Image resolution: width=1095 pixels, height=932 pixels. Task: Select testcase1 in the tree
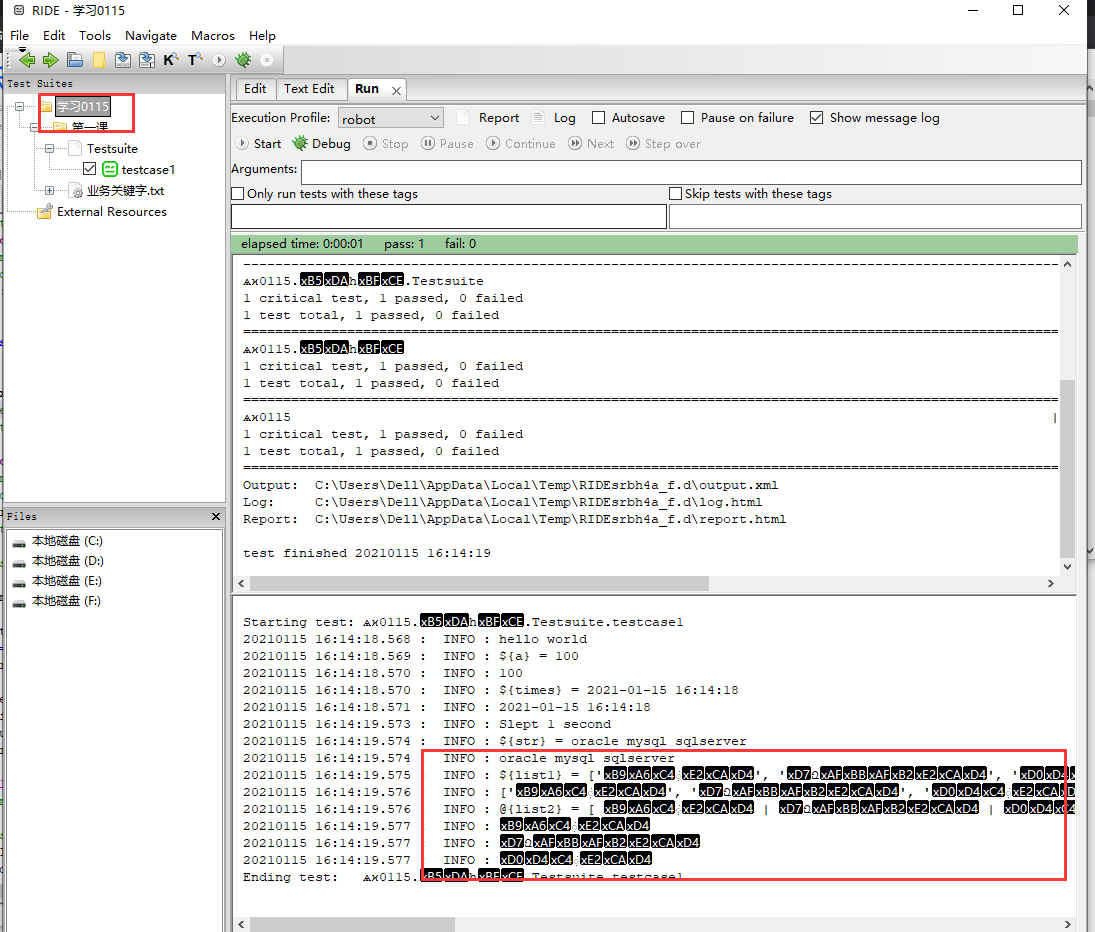[x=148, y=170]
